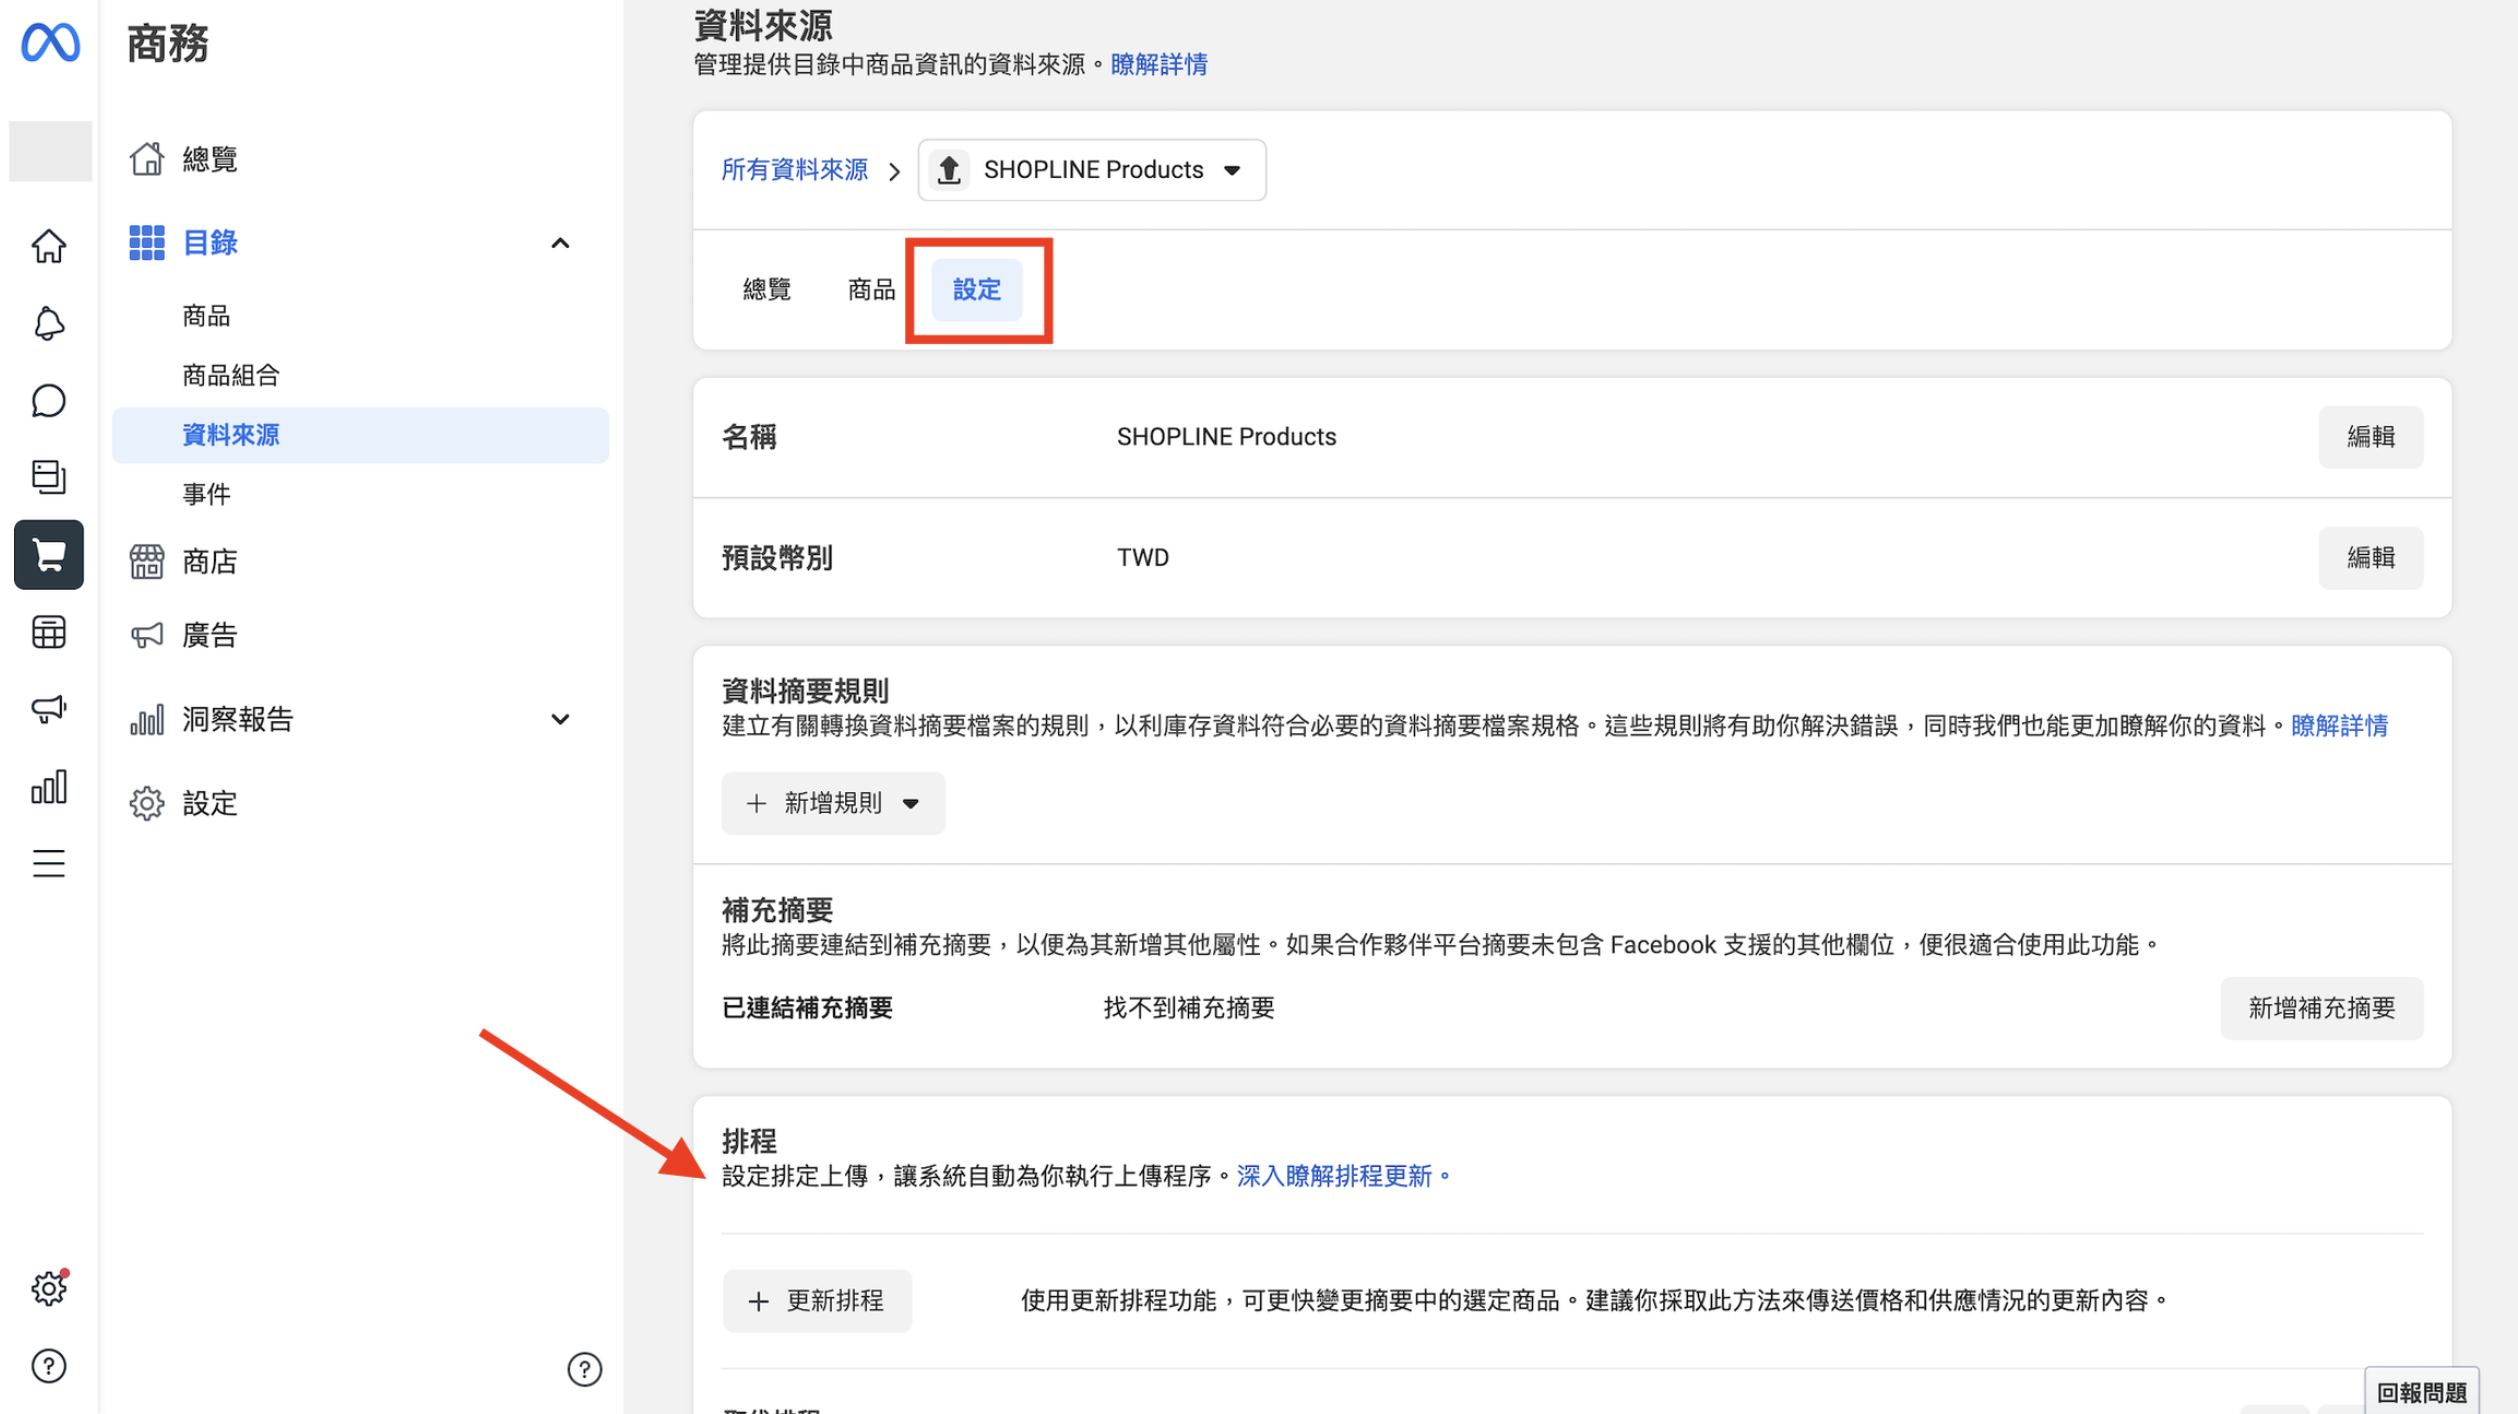Switch to the 總覽 tab
2518x1414 pixels.
(x=766, y=290)
